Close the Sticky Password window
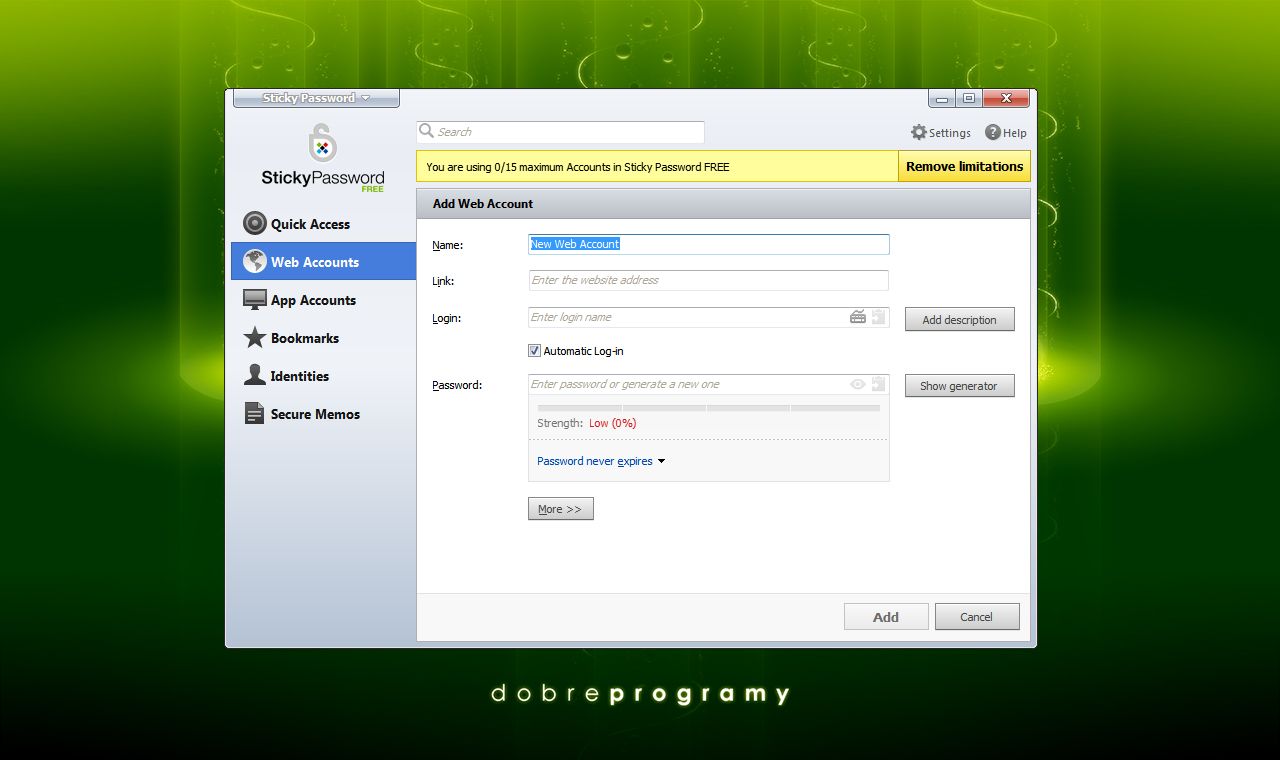The image size is (1280, 760). click(1006, 98)
